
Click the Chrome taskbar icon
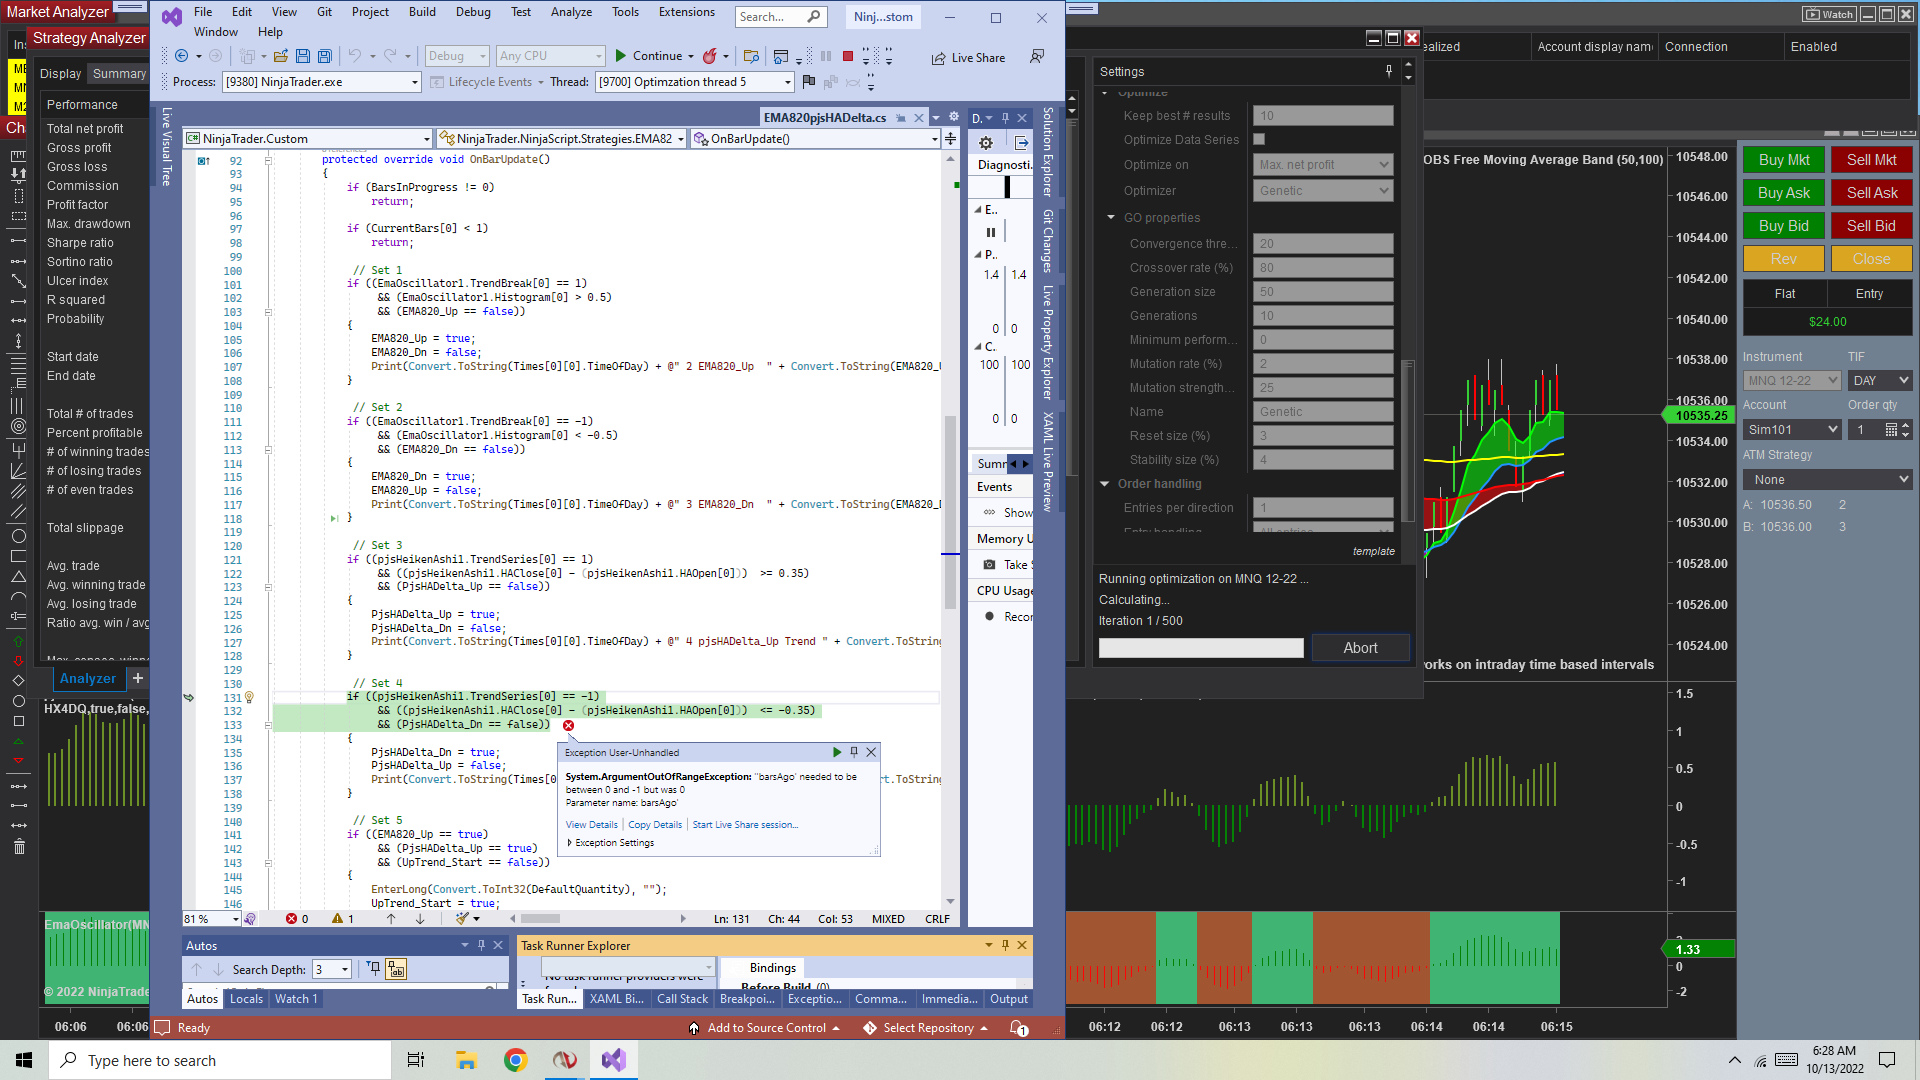click(x=515, y=1060)
